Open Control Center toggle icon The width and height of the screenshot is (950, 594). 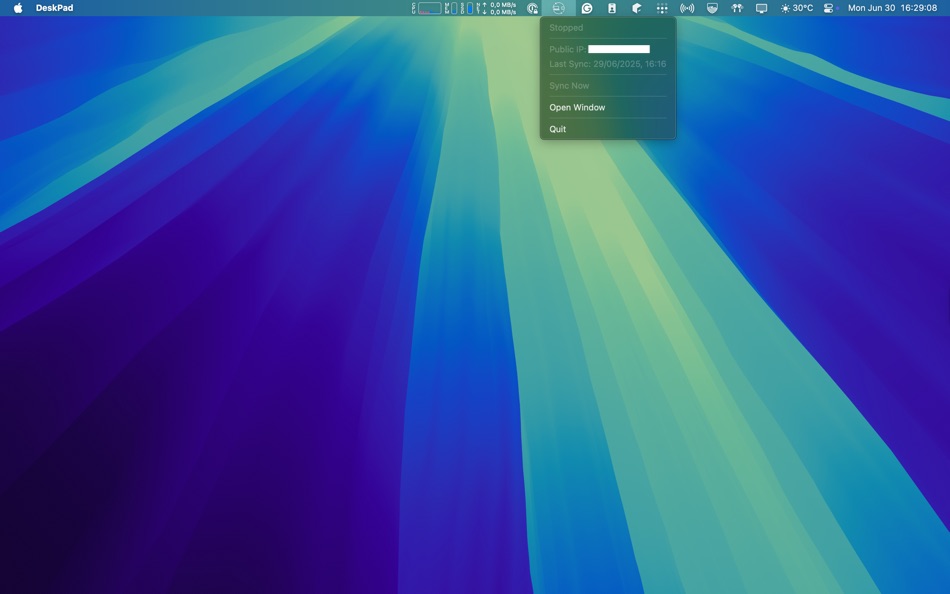(828, 8)
